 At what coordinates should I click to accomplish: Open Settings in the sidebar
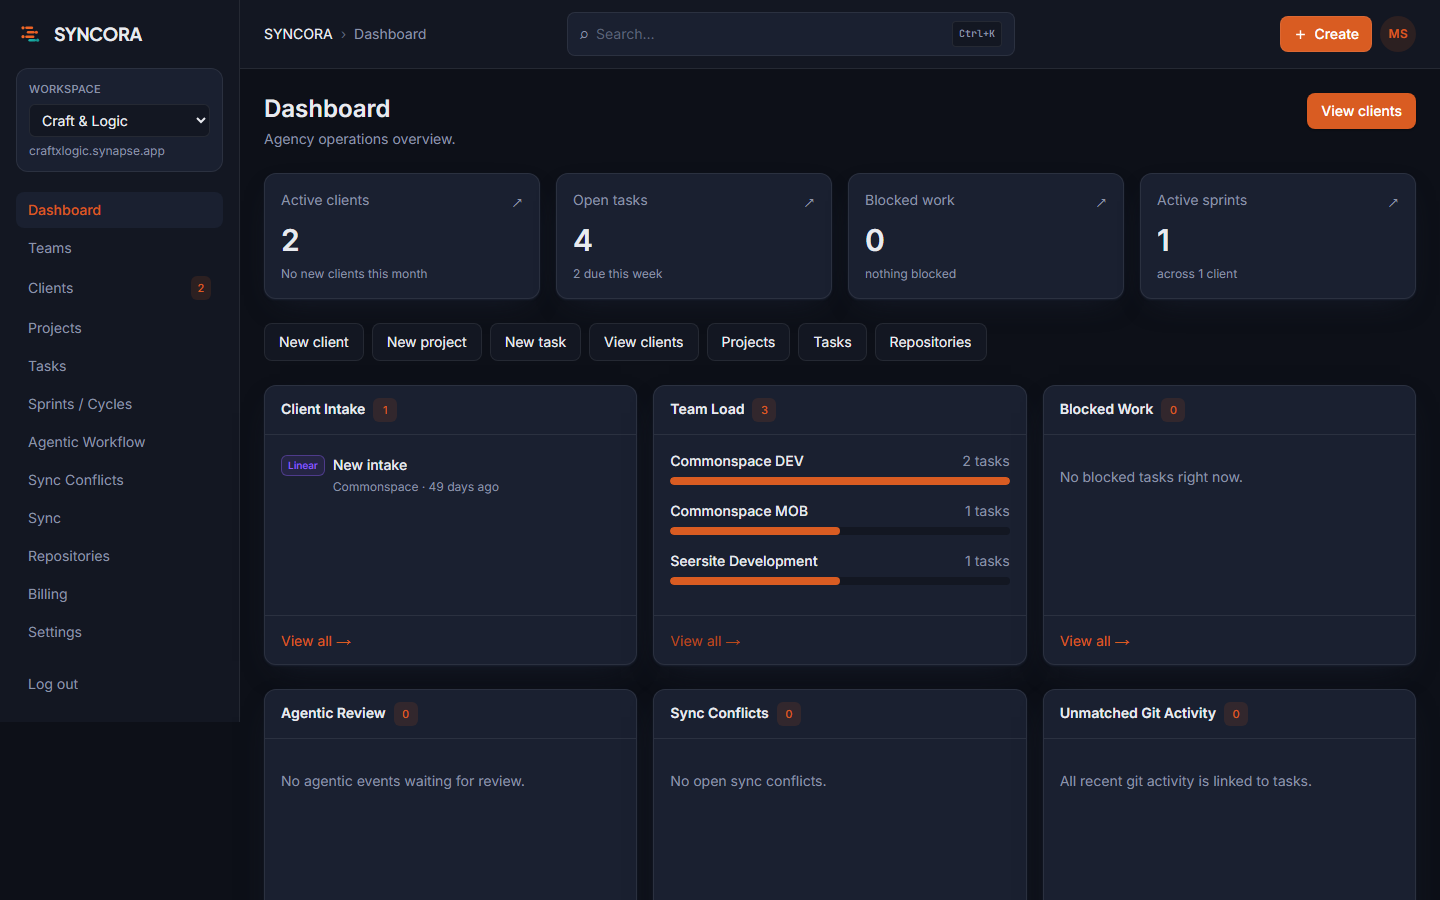119,632
